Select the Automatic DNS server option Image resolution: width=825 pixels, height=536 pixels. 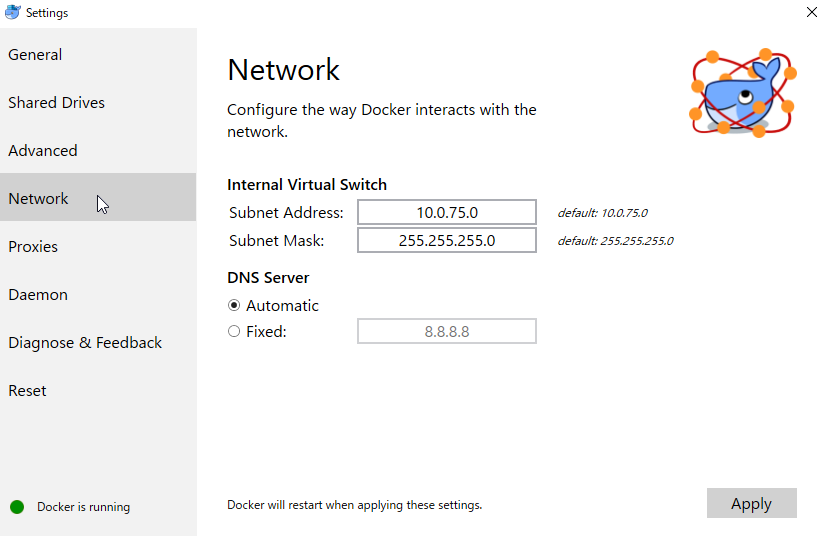point(234,306)
